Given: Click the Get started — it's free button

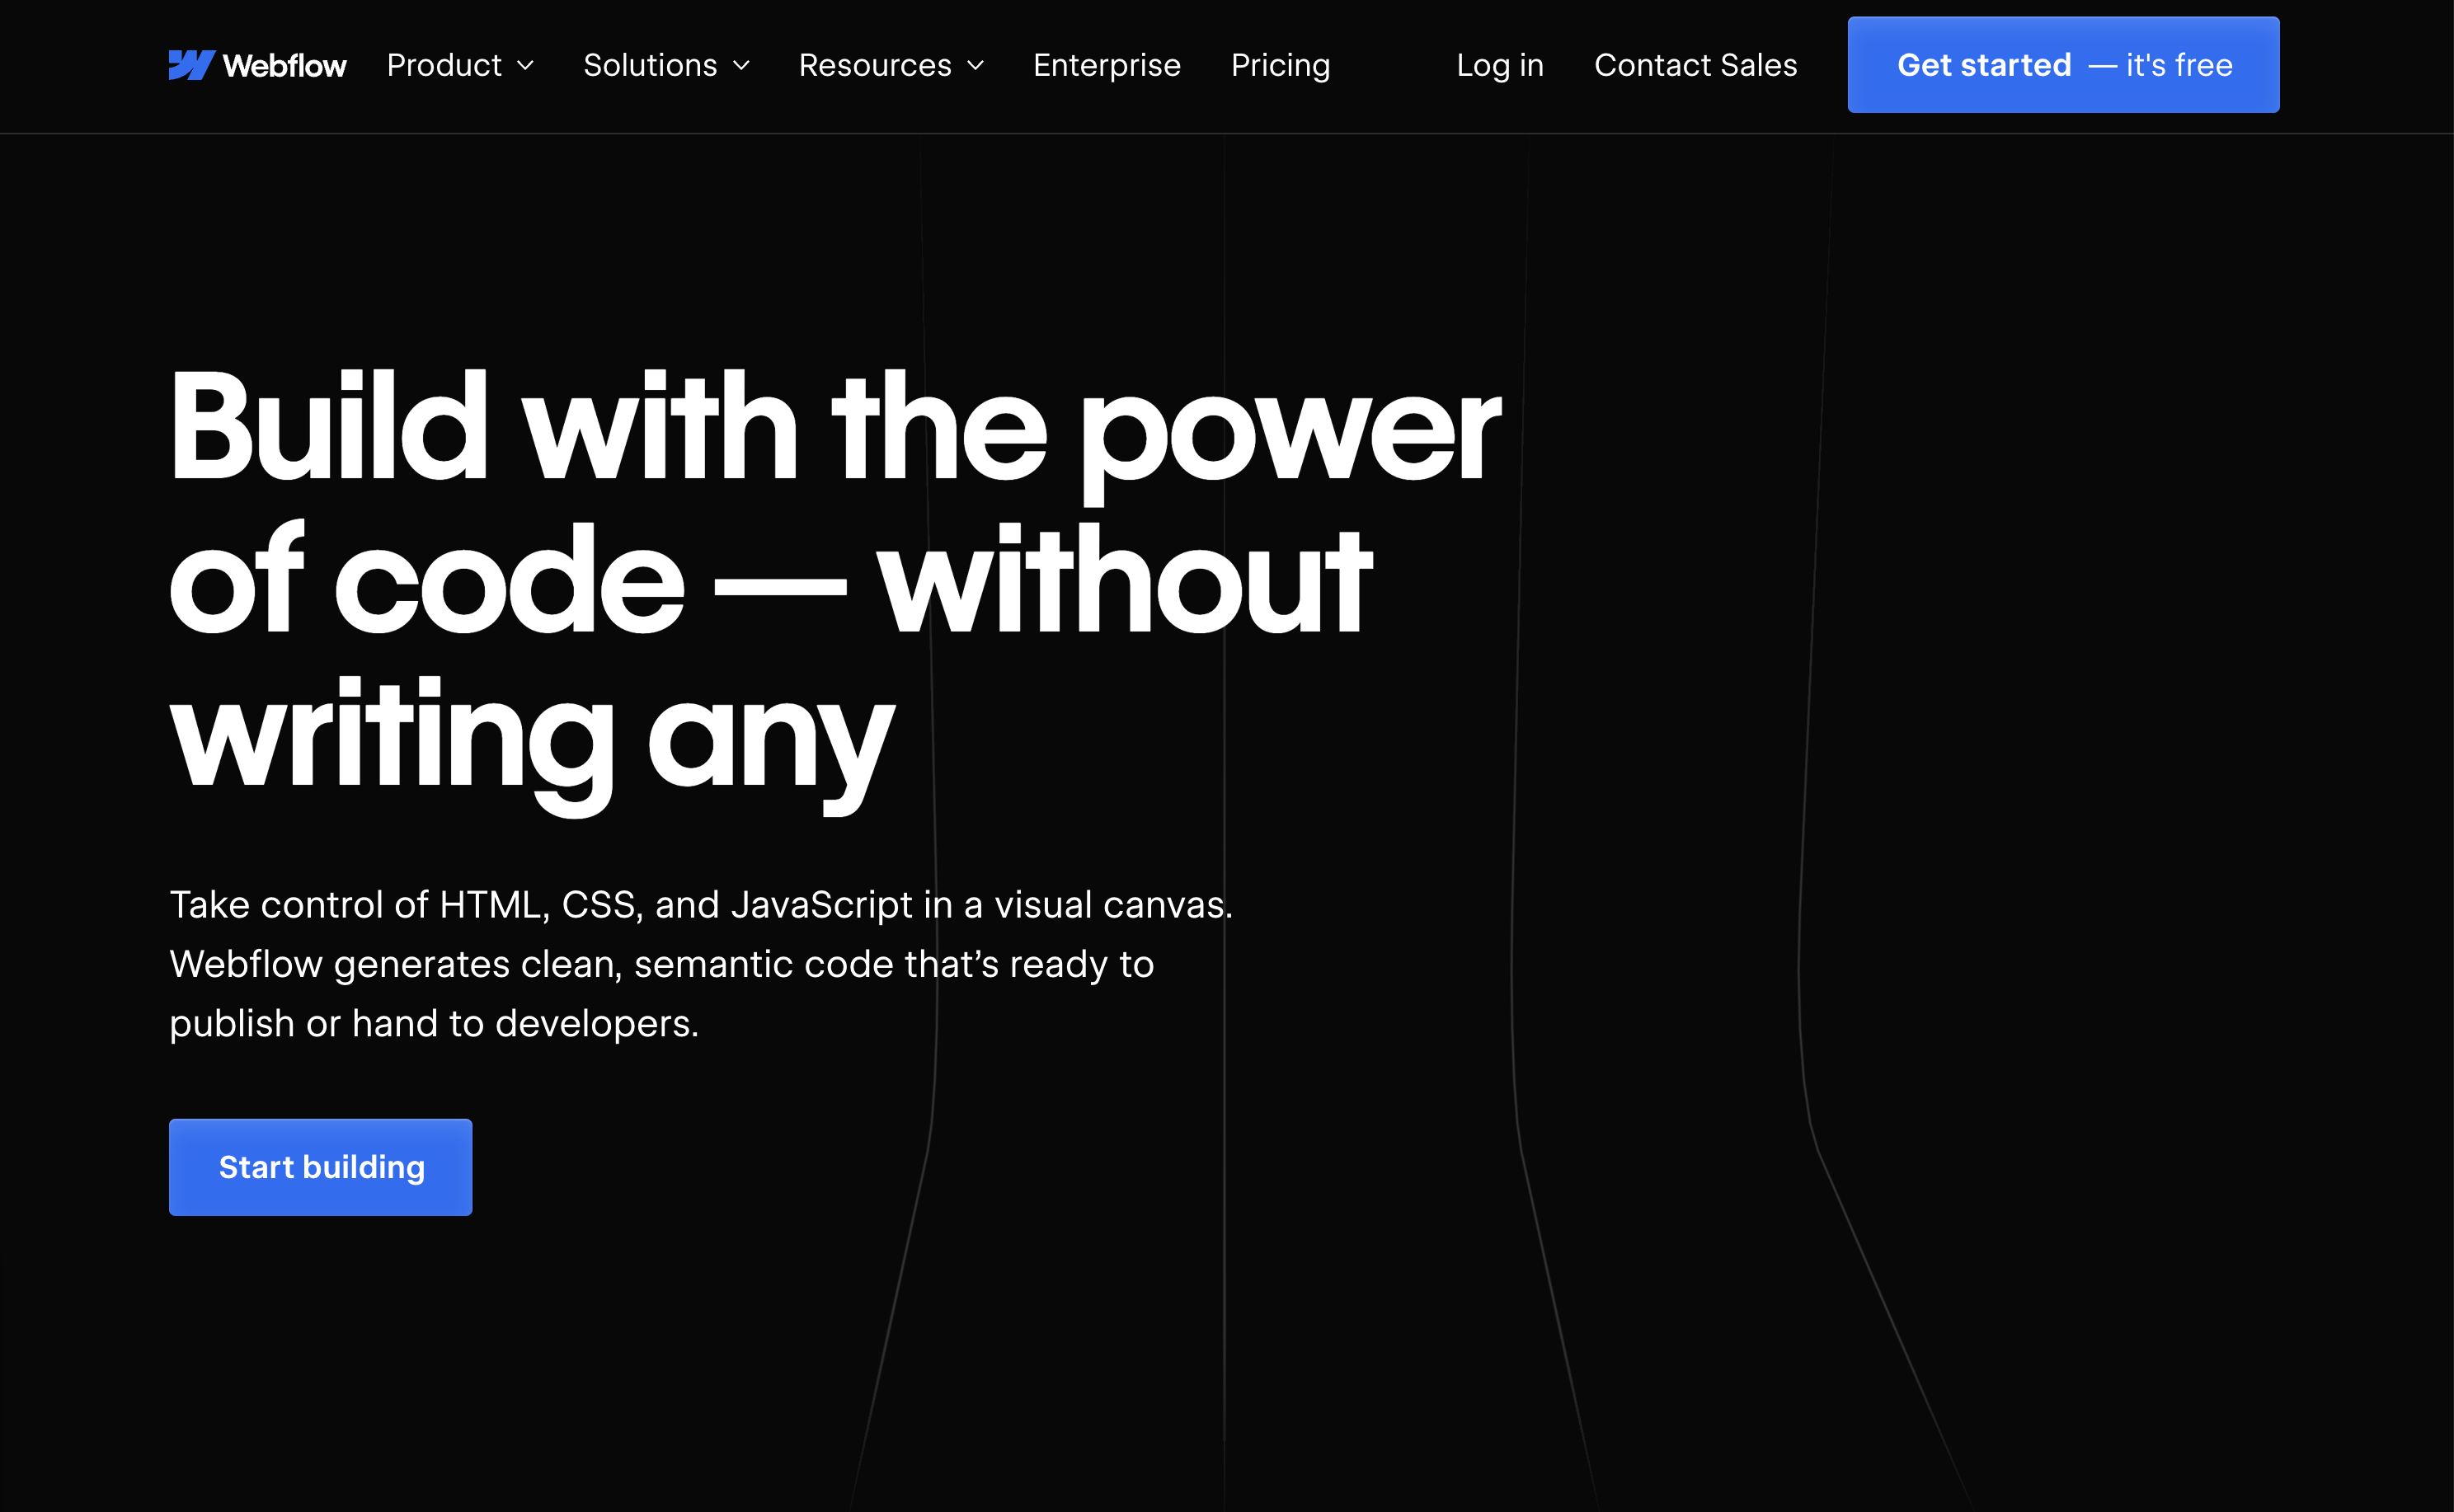Looking at the screenshot, I should pos(2063,65).
